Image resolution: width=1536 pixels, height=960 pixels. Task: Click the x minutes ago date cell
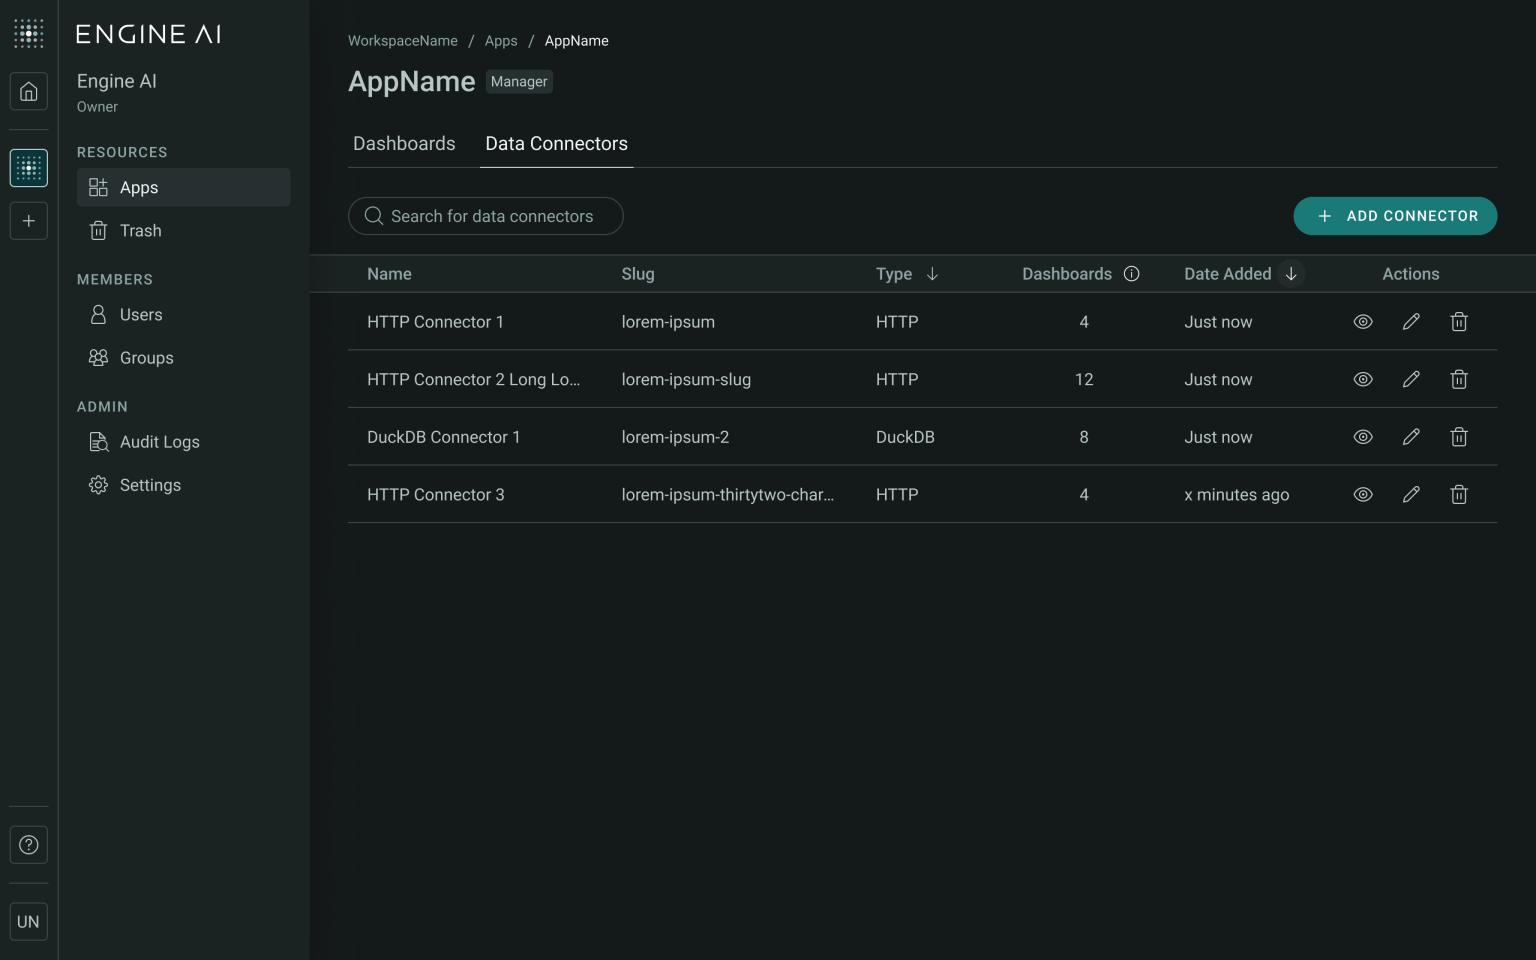click(x=1236, y=495)
